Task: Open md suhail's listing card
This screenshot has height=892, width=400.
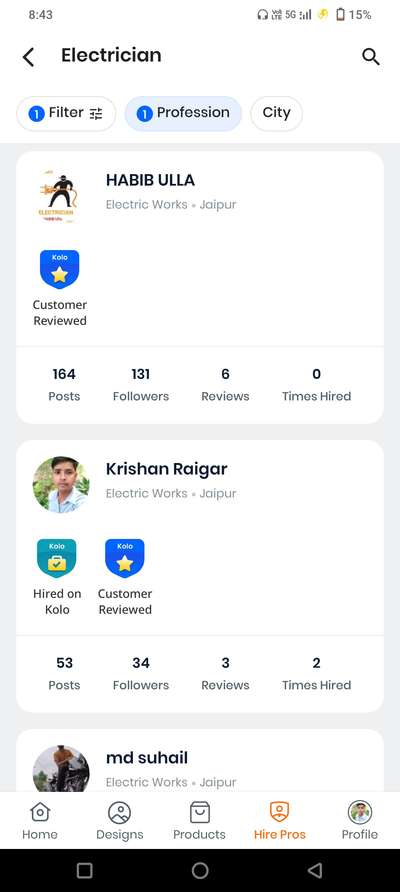Action: 200,761
